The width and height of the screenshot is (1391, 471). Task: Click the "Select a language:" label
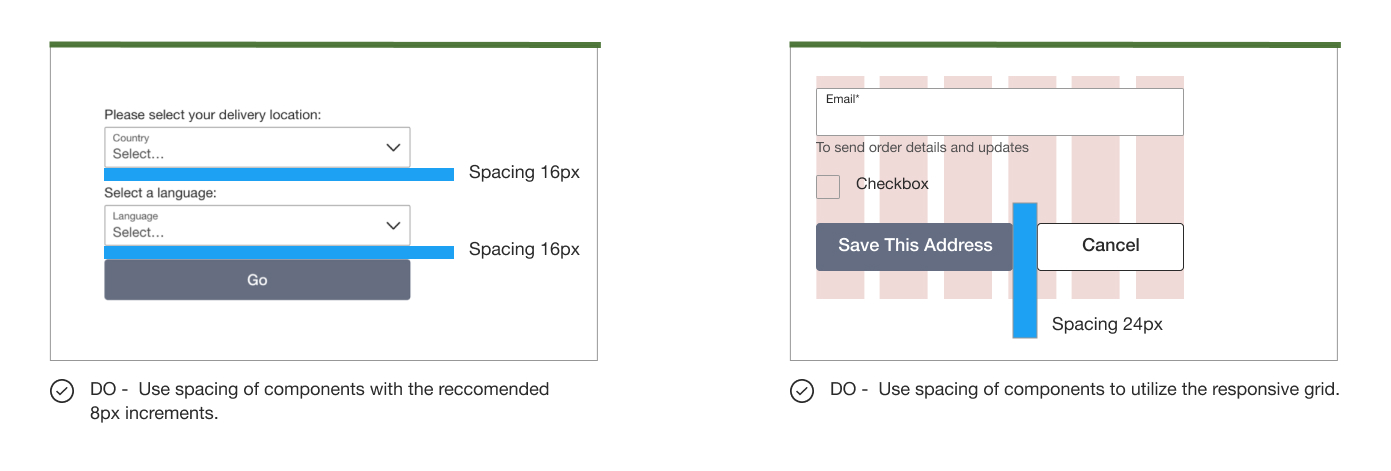(161, 193)
